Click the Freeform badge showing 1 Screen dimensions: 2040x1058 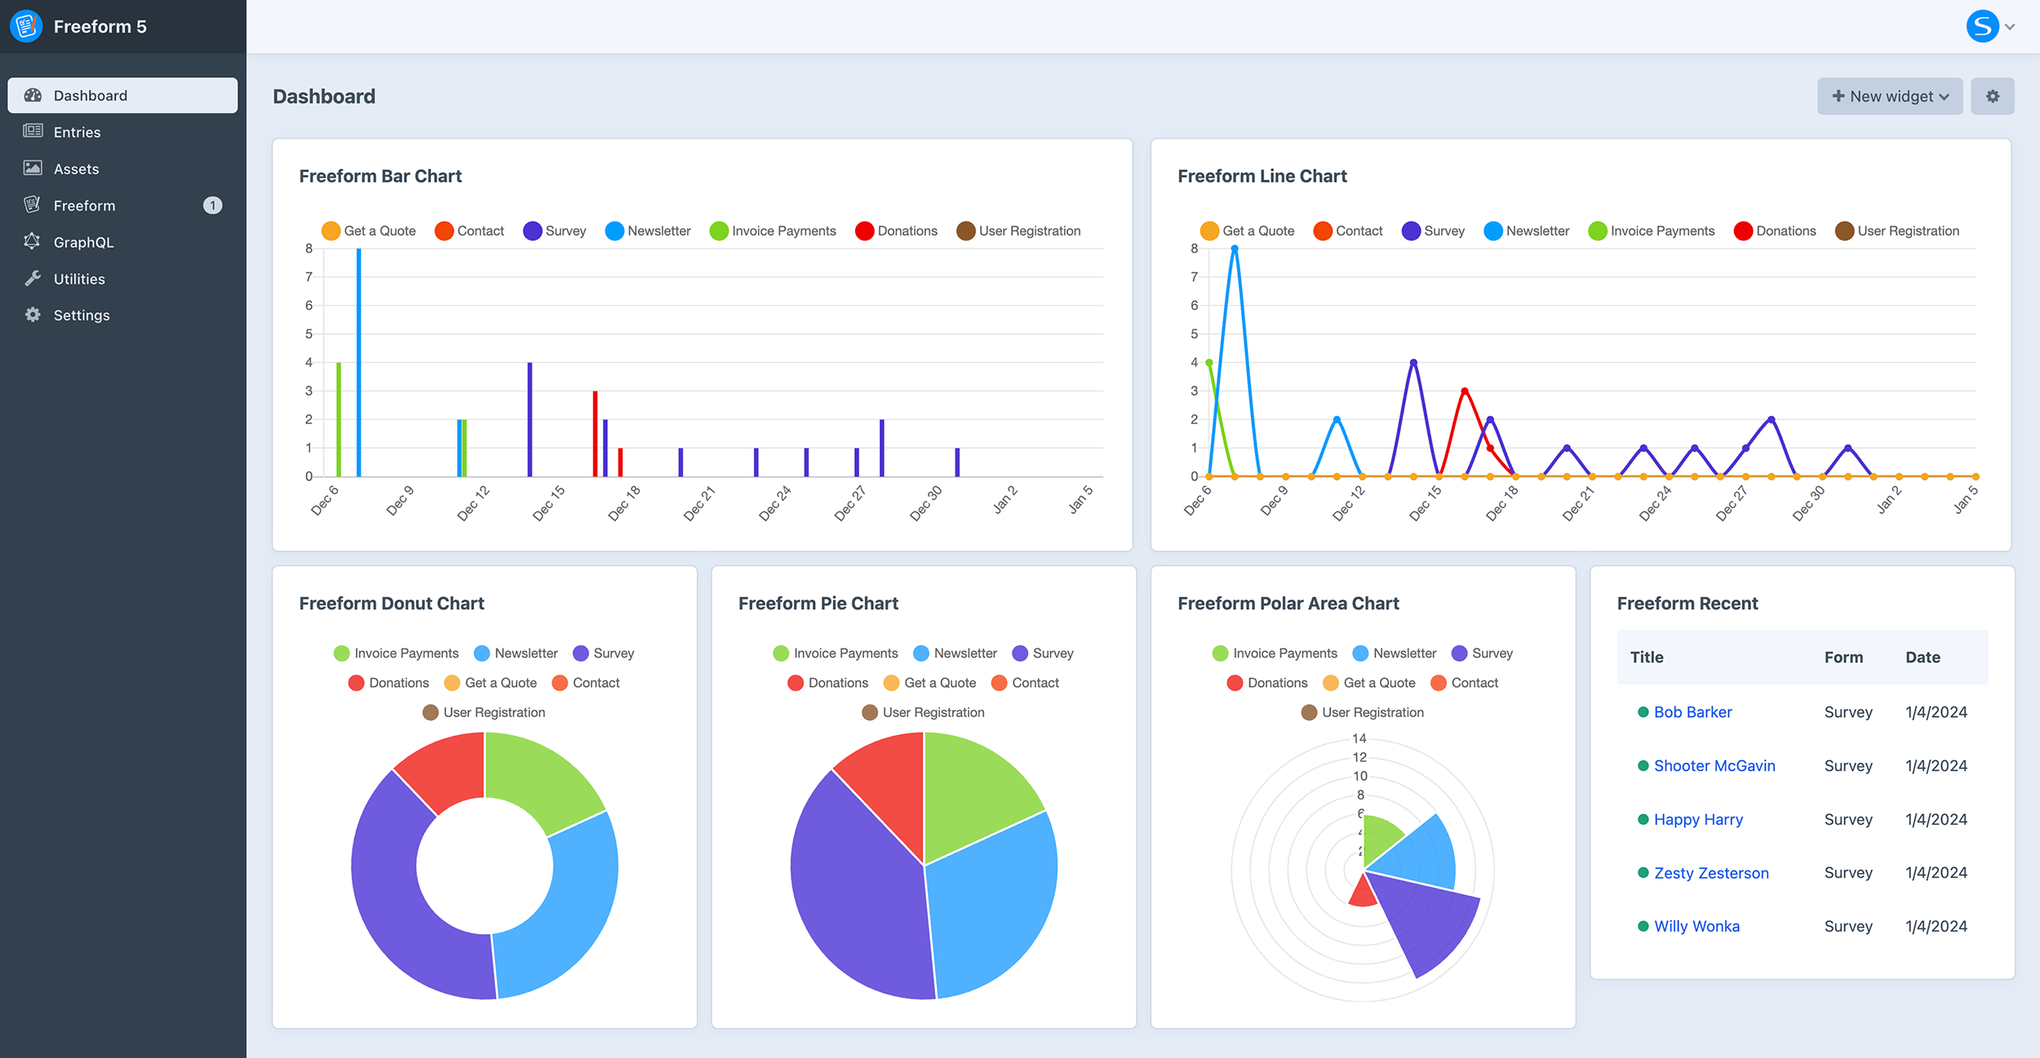(x=213, y=204)
